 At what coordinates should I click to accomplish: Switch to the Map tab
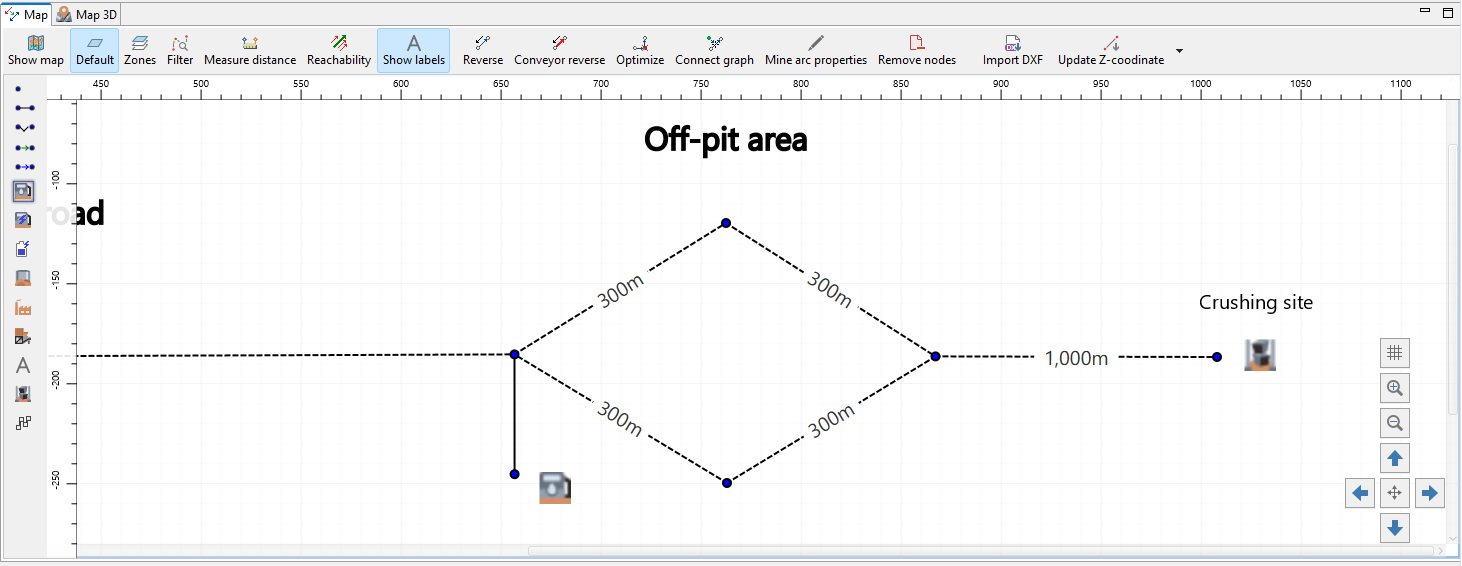tap(27, 14)
